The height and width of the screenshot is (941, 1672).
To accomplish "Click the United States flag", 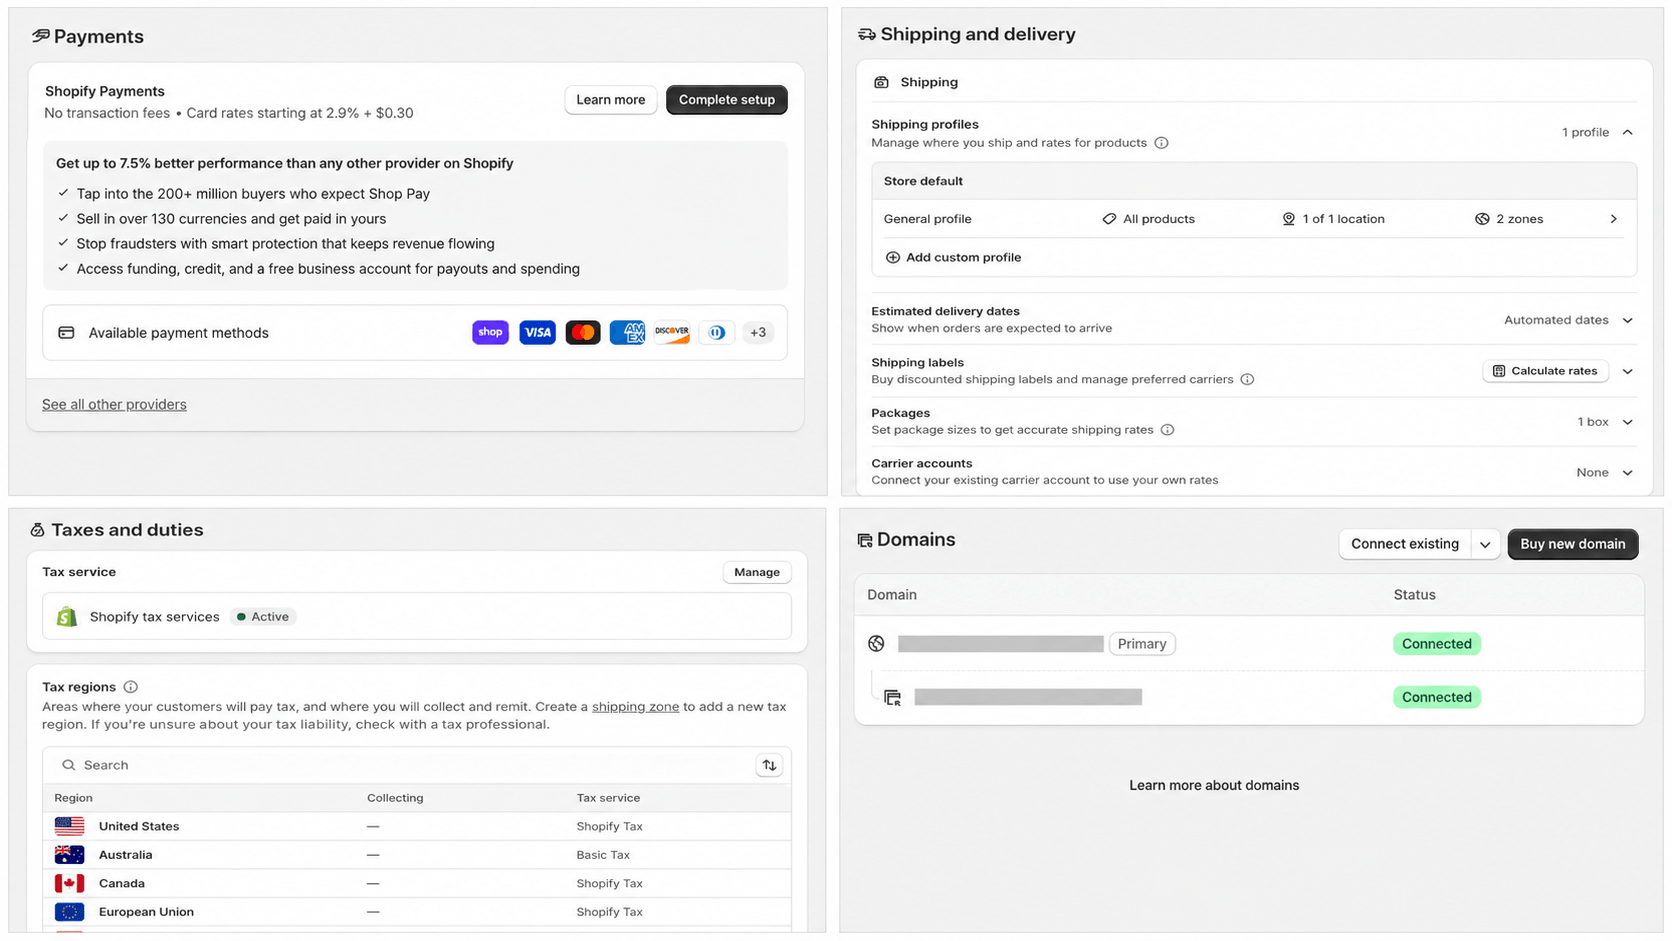I will [69, 826].
